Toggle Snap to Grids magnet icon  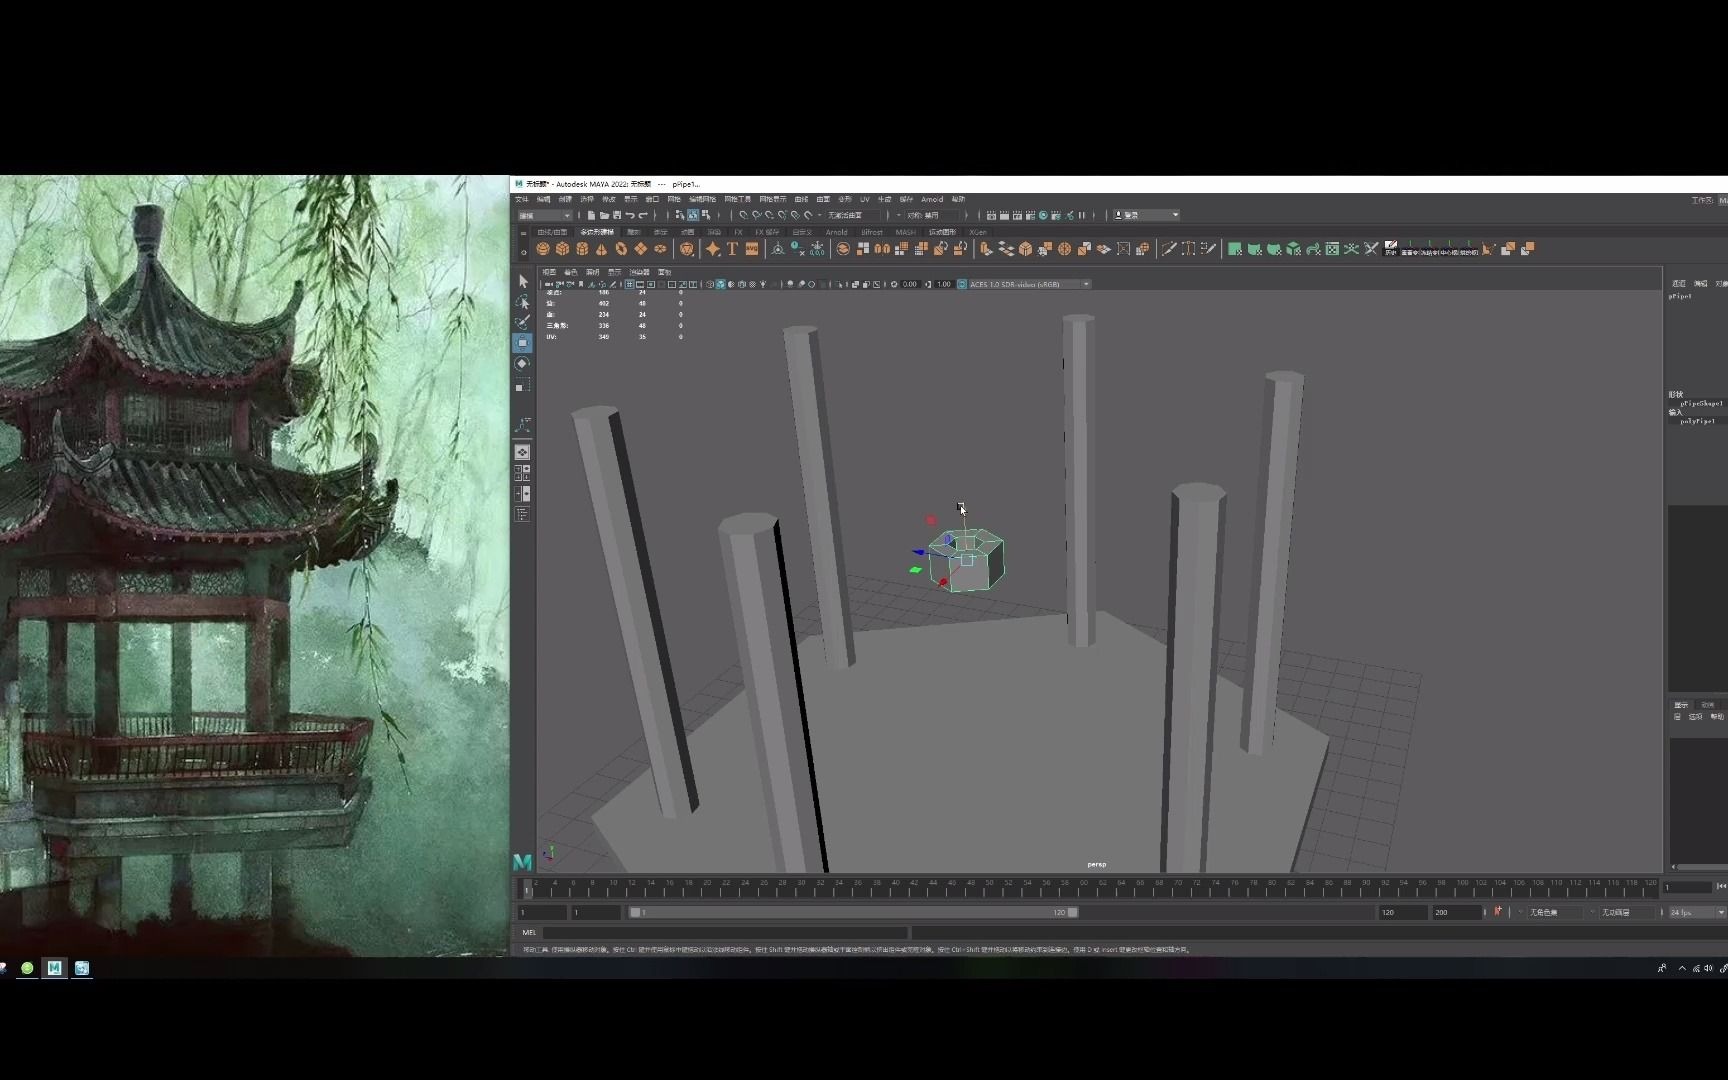point(742,215)
